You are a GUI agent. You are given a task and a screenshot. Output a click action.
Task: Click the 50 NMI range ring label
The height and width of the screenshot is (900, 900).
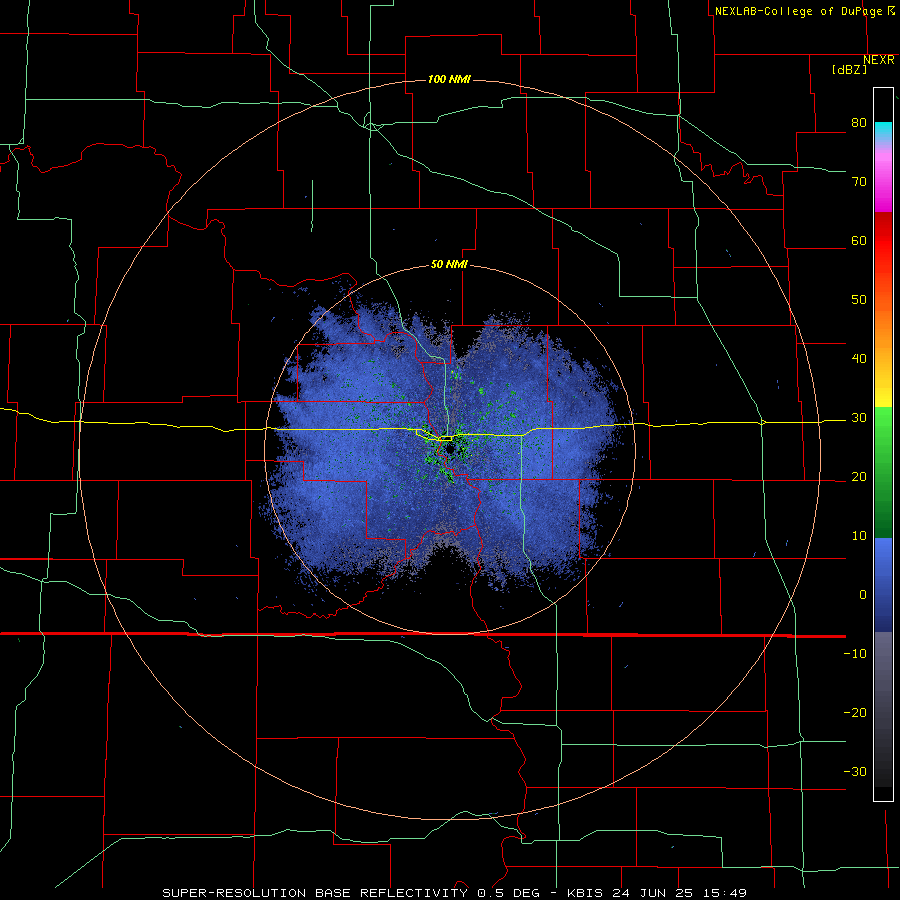[449, 265]
